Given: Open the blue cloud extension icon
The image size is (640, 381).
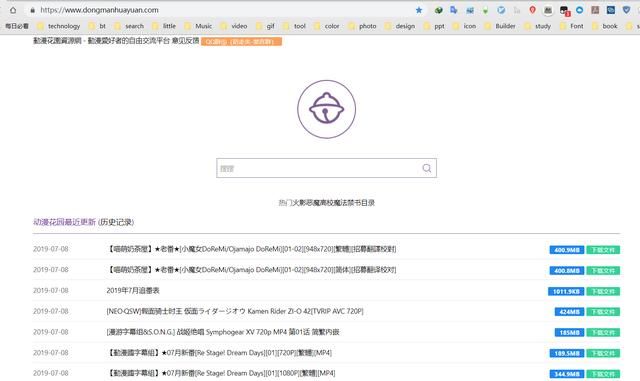Looking at the screenshot, I should [580, 10].
